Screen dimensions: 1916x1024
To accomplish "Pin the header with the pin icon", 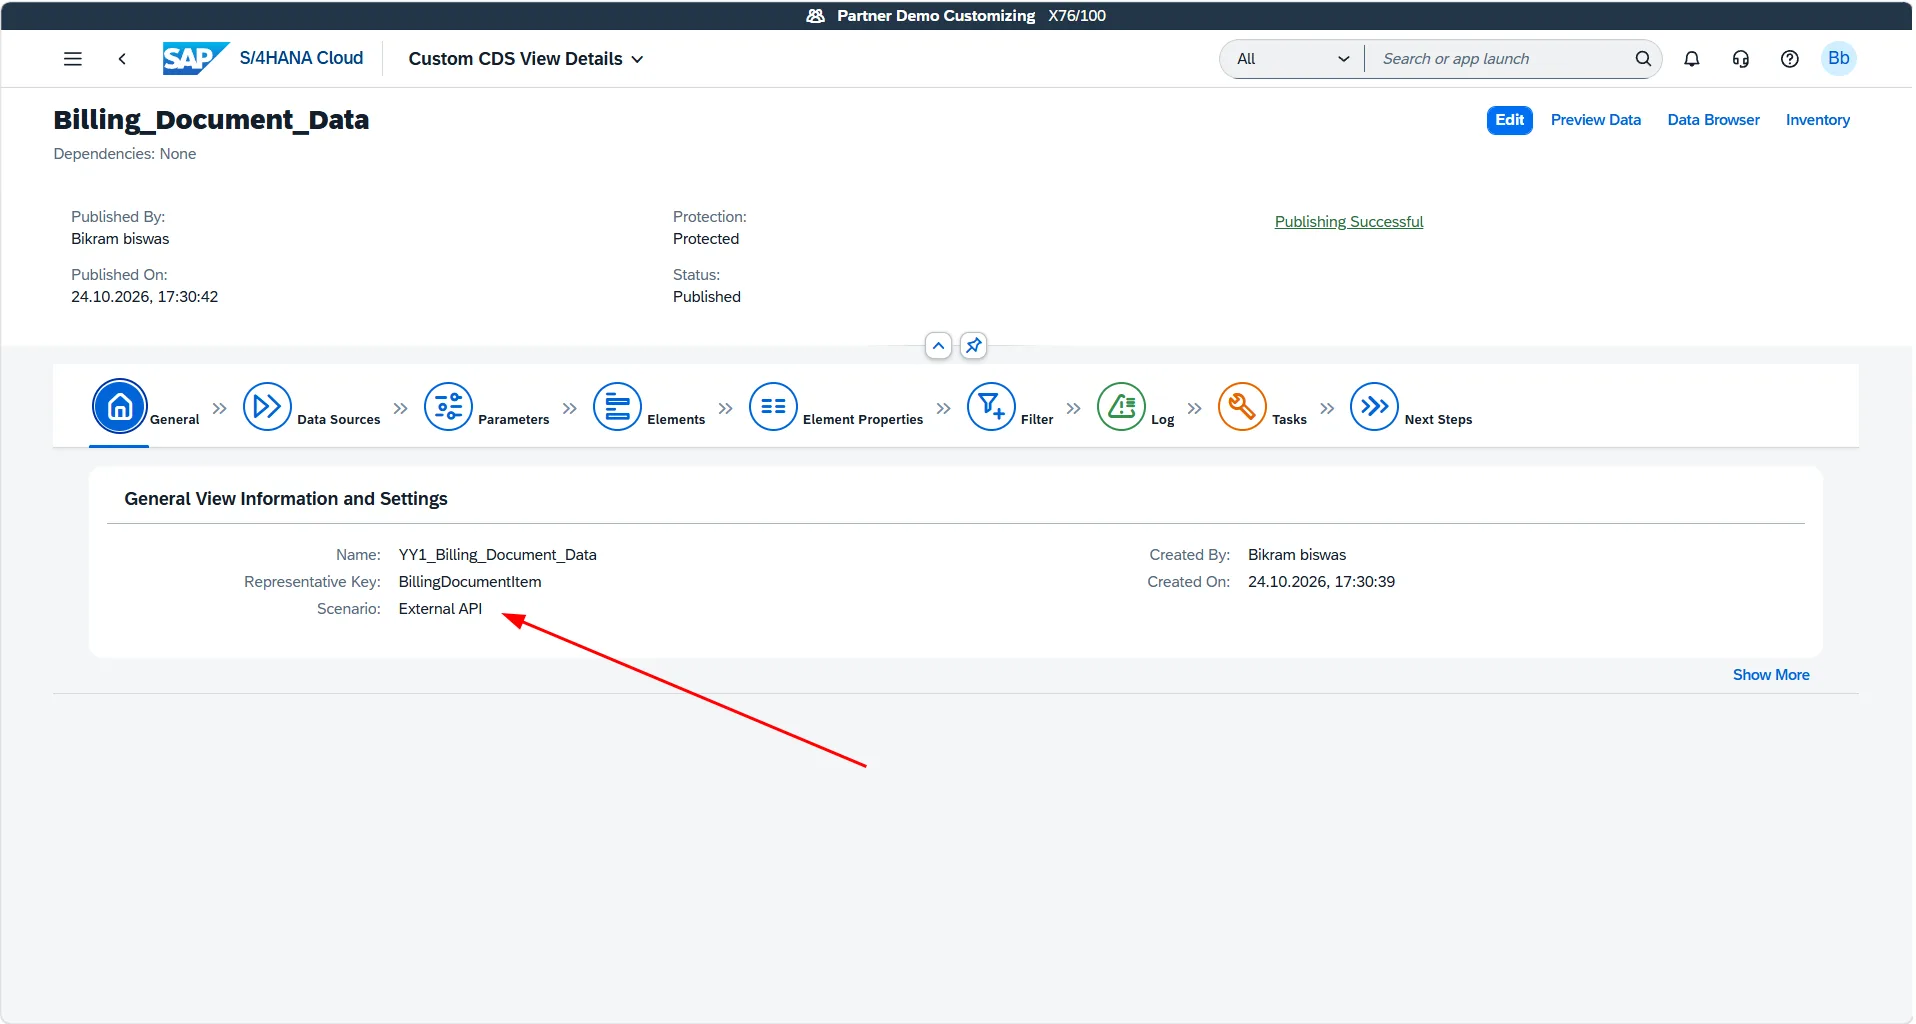I will pos(973,346).
